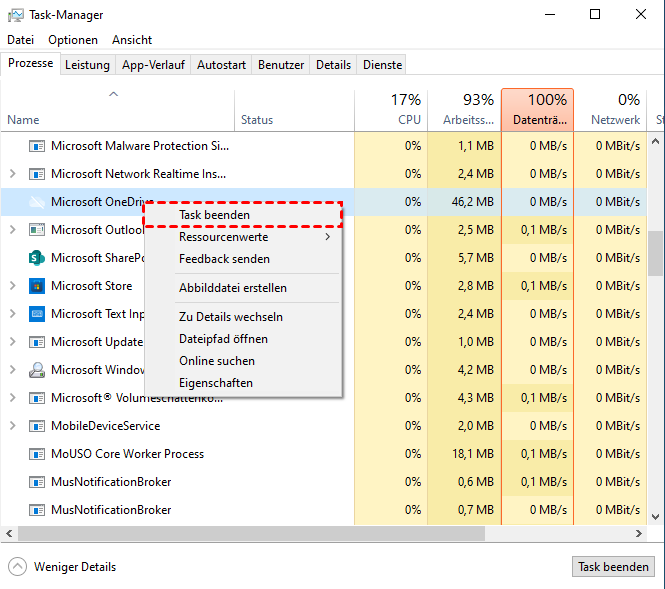Open the Ressourcenwerte submenu

[224, 238]
